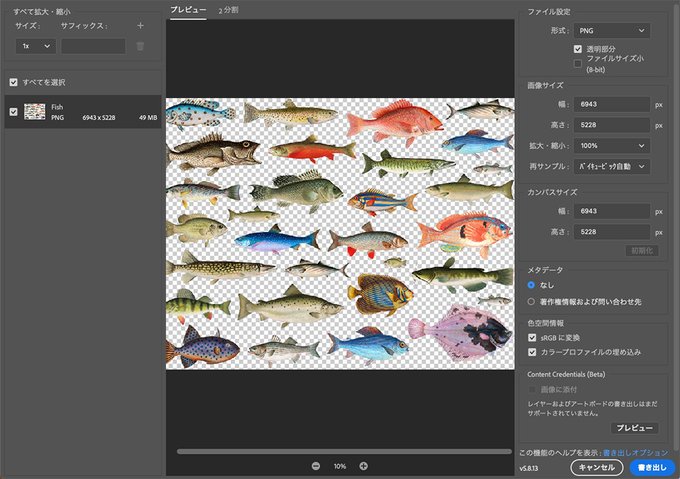Check the 画像に添付 checkbox

click(x=532, y=389)
